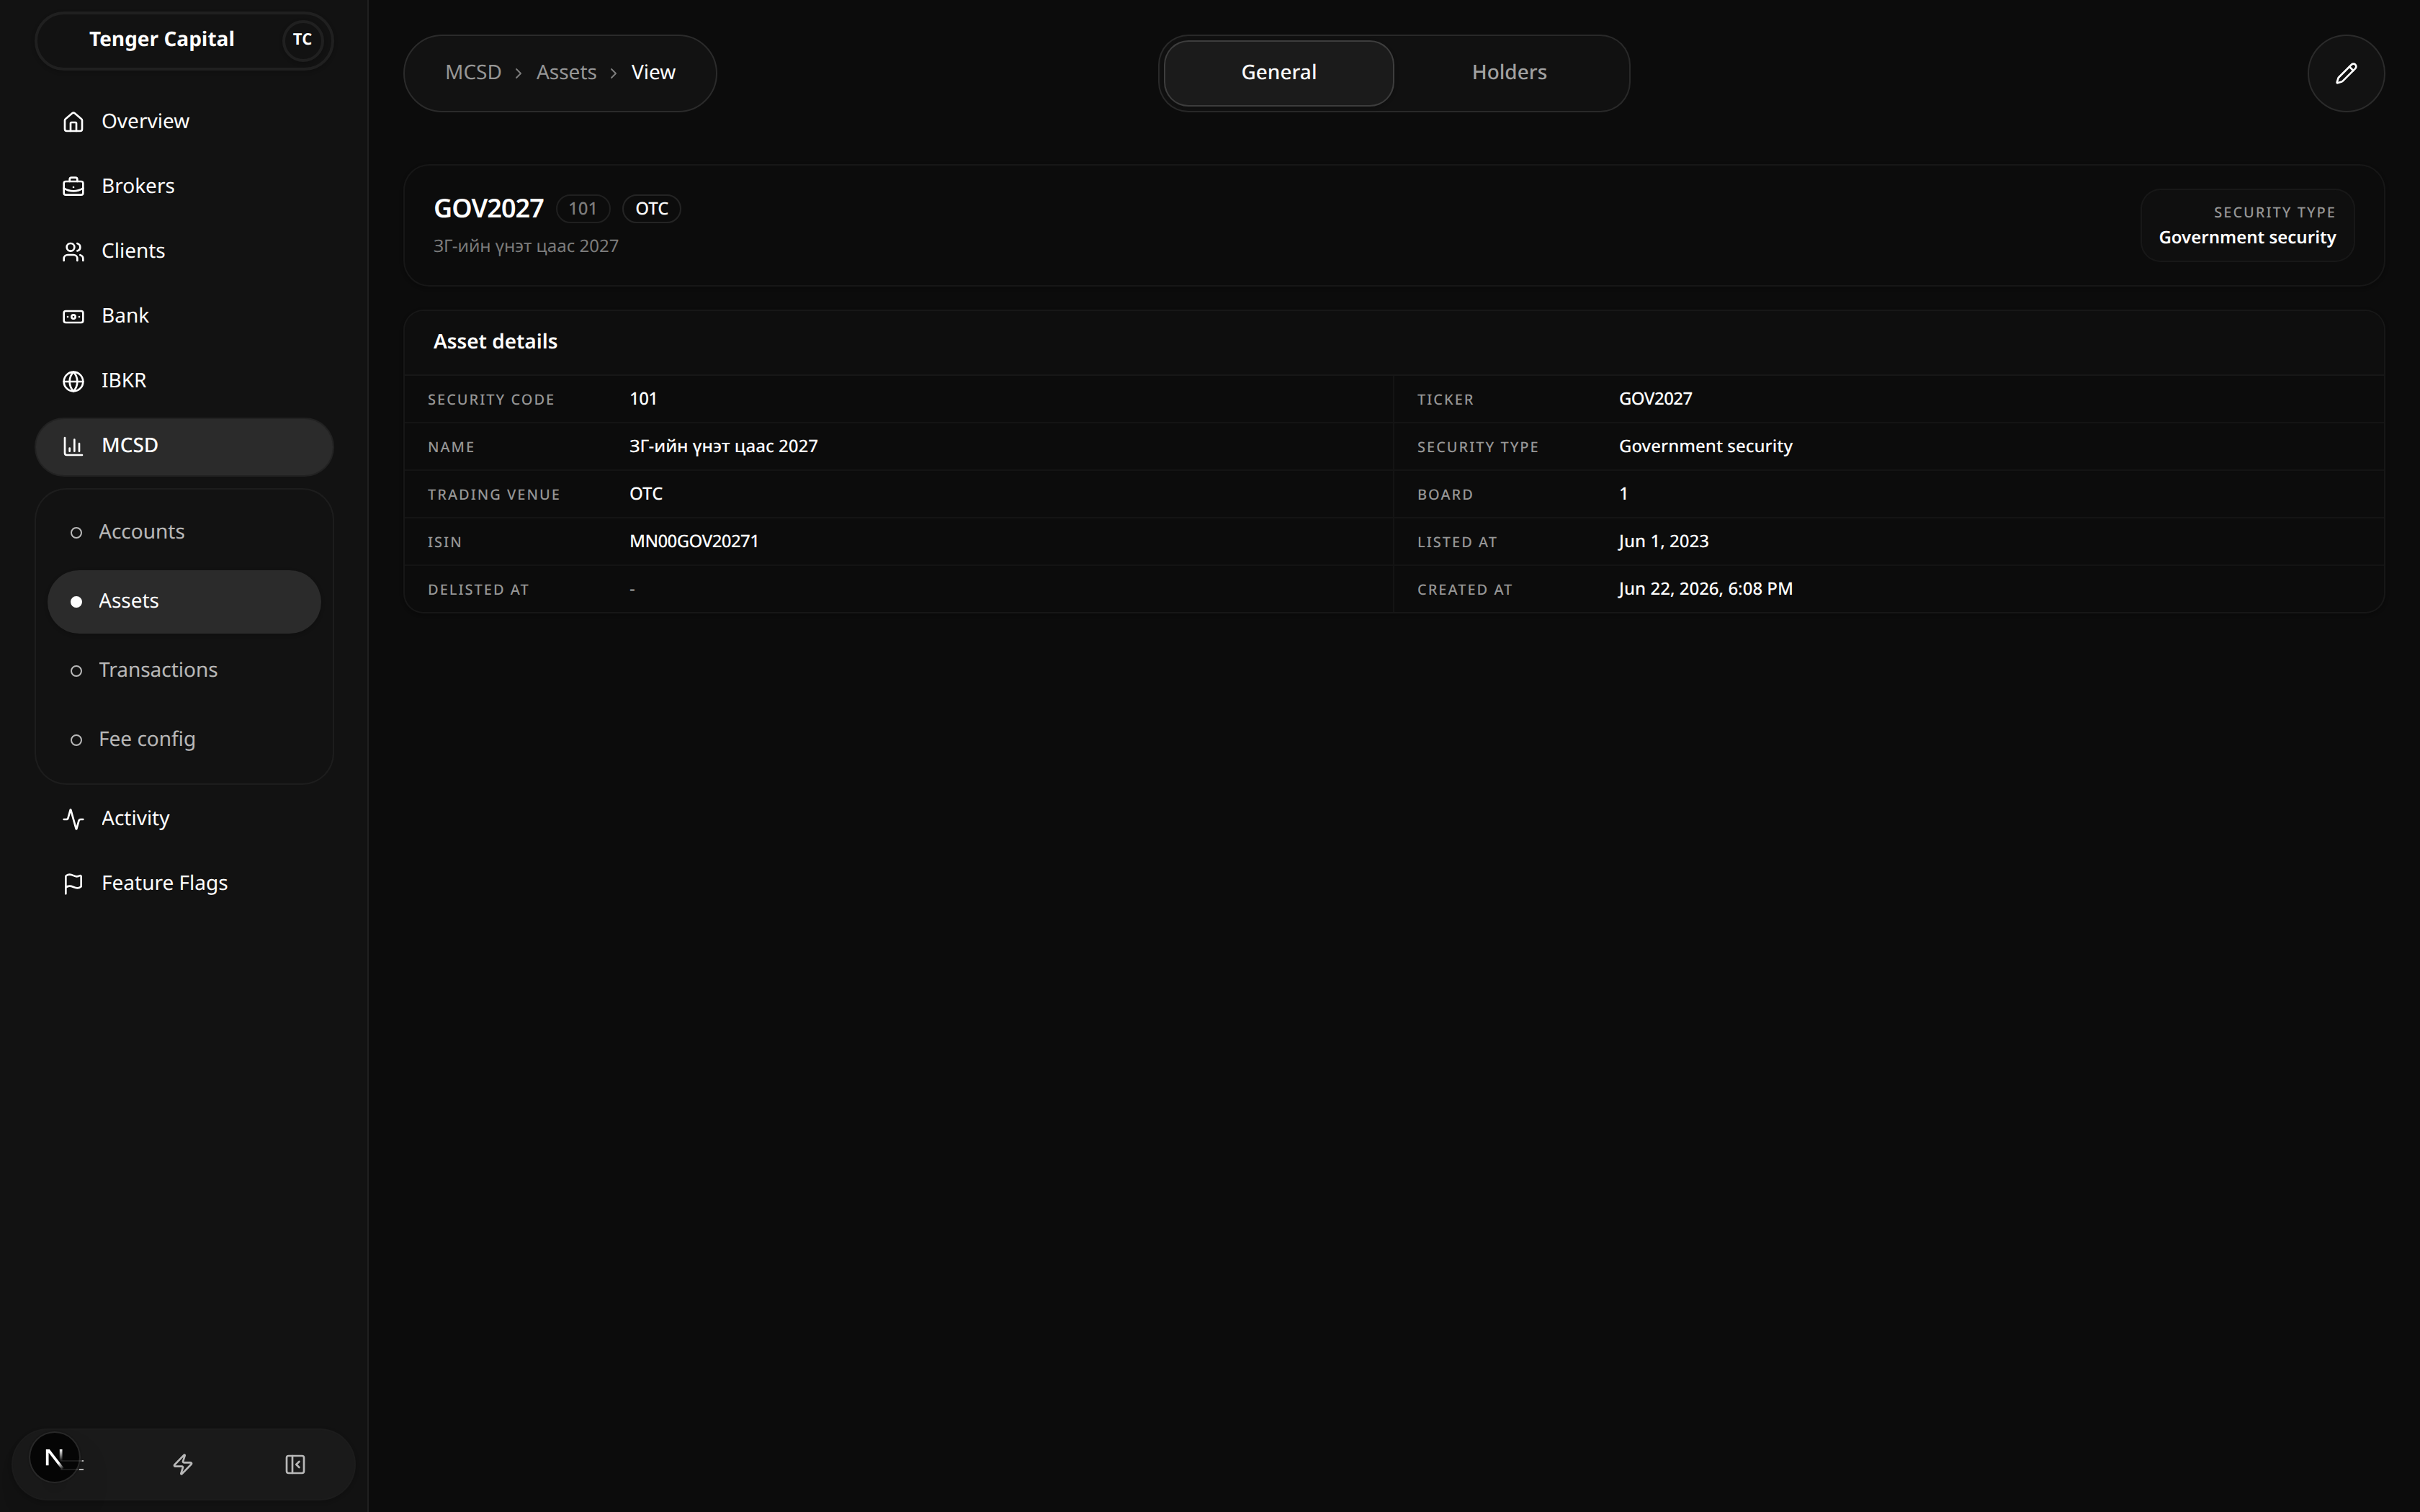Collapse sidebar with panel icon

pyautogui.click(x=295, y=1464)
